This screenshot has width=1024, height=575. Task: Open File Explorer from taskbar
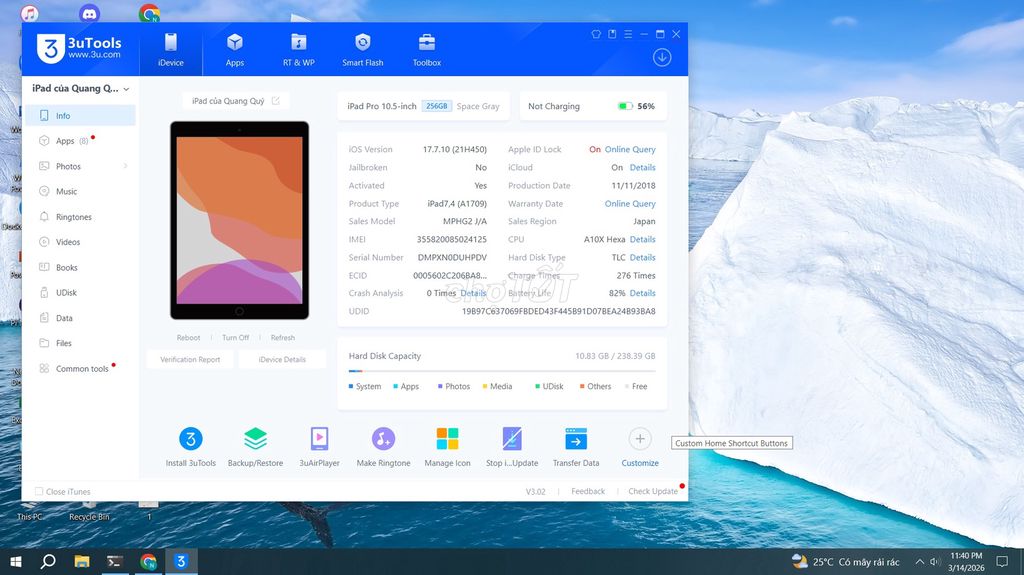coord(82,561)
